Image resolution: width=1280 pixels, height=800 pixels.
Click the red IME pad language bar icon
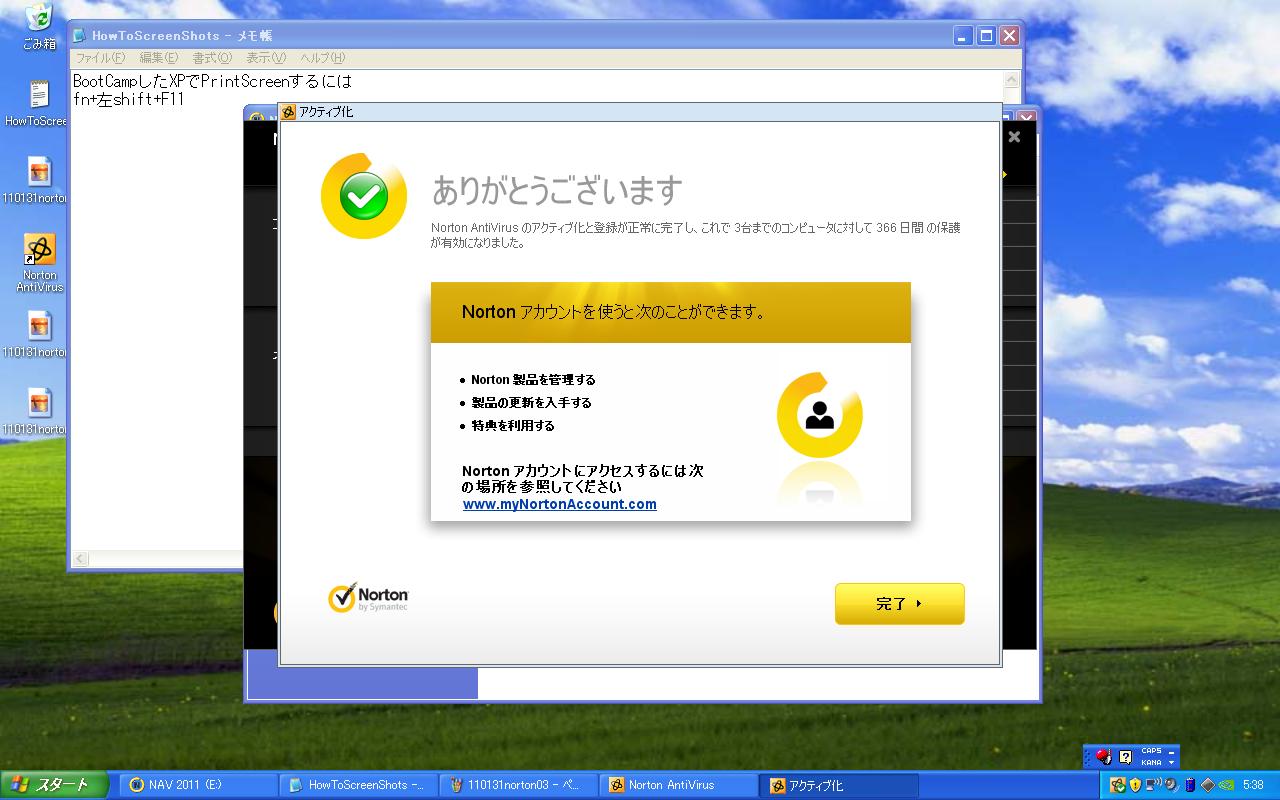pos(1103,757)
